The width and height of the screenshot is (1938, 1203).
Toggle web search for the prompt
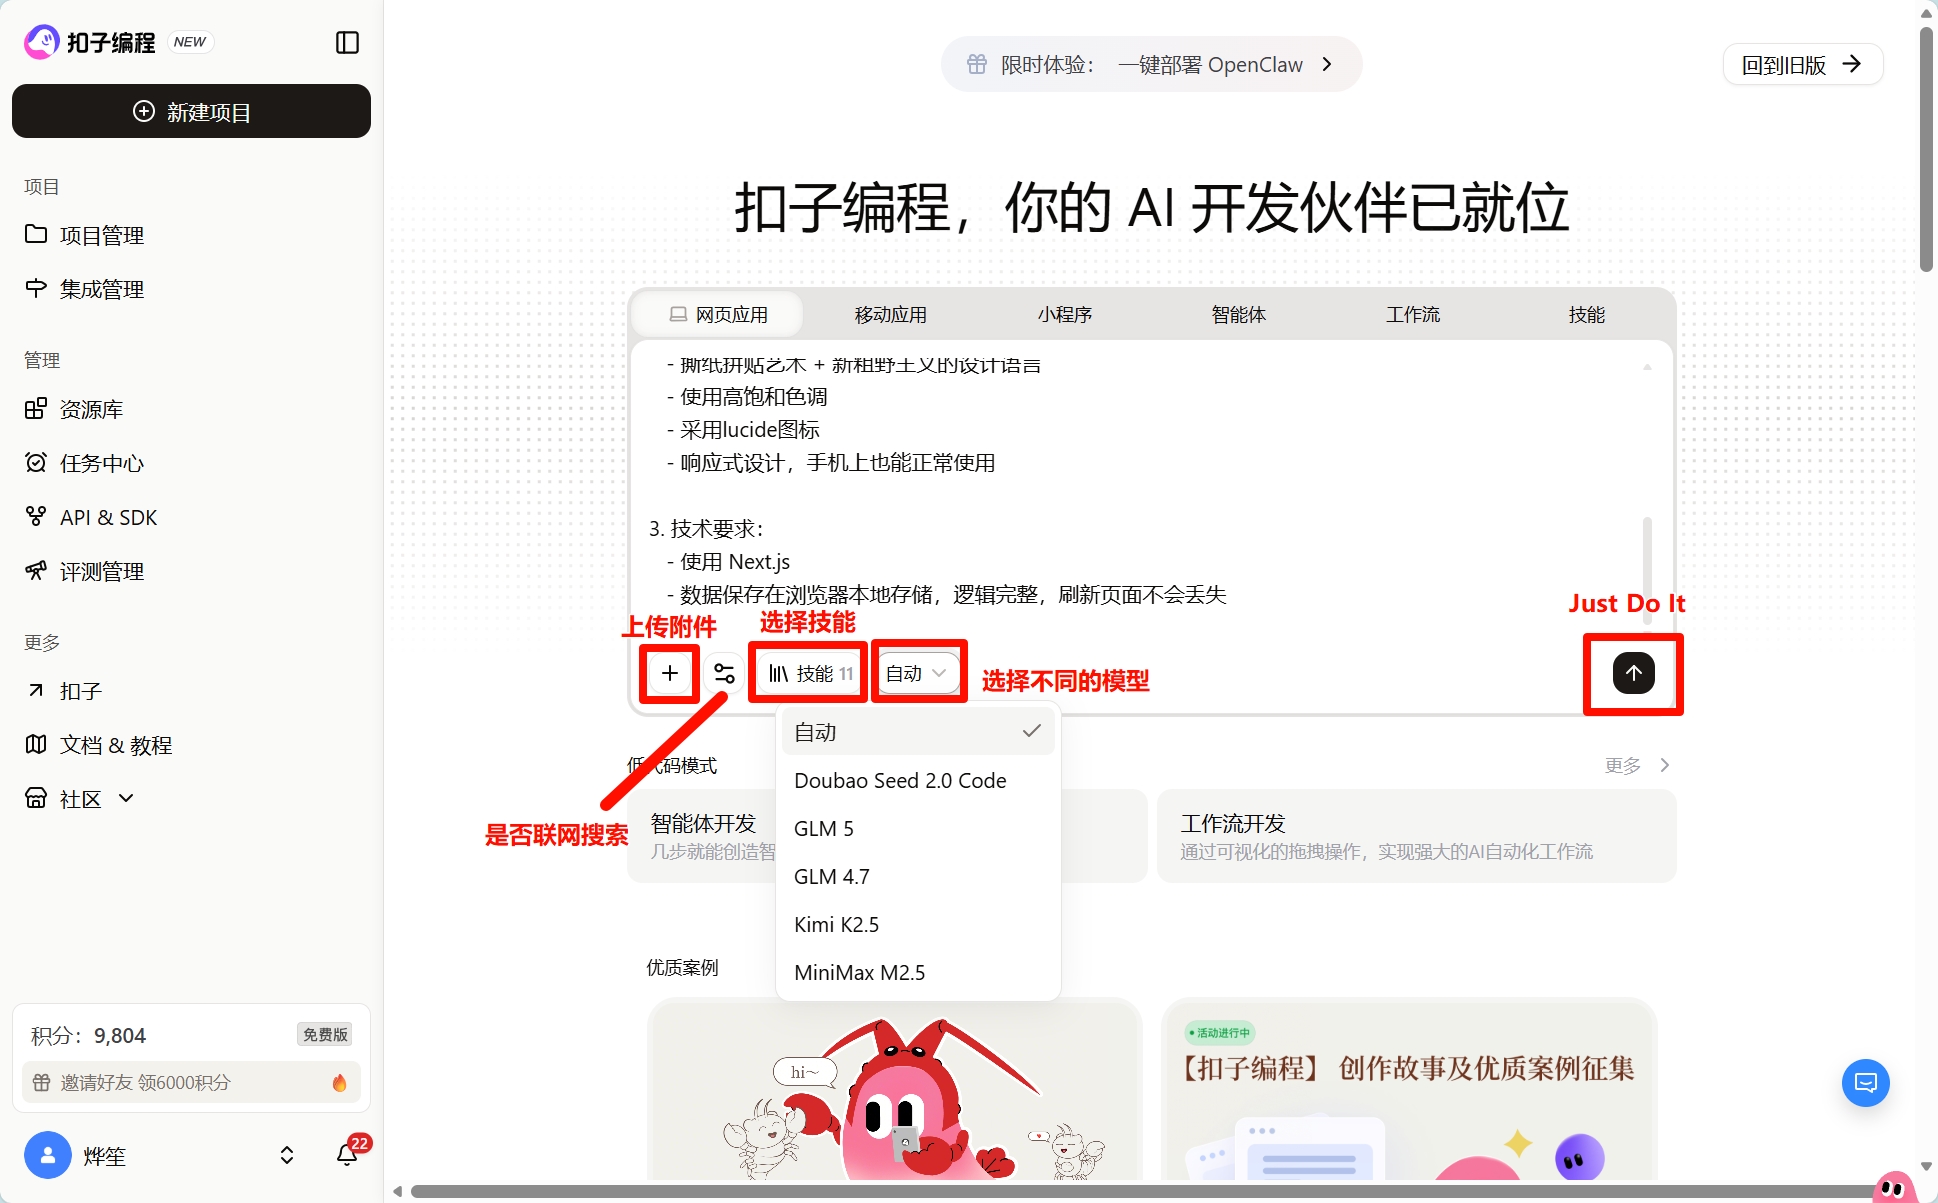tap(724, 673)
